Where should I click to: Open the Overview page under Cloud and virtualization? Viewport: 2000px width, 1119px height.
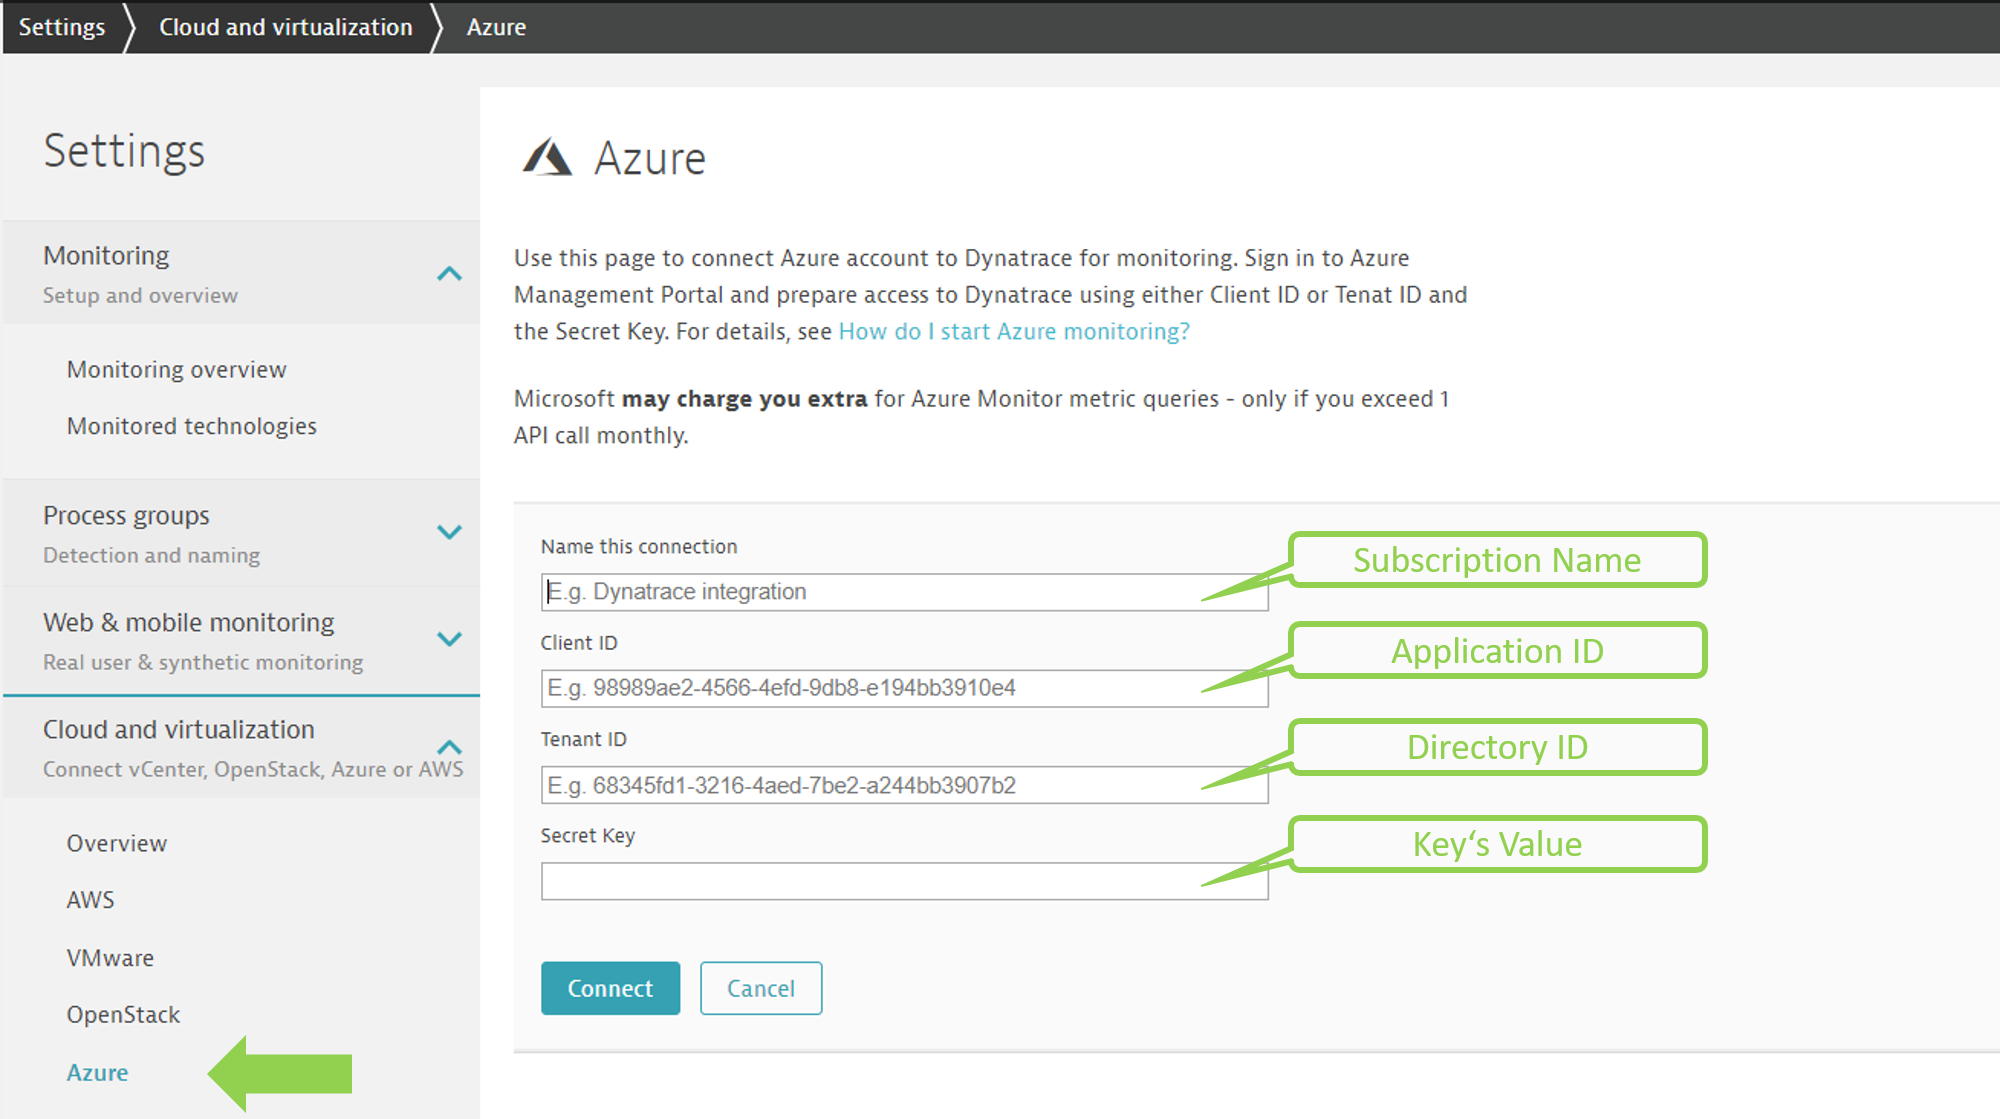pyautogui.click(x=117, y=844)
